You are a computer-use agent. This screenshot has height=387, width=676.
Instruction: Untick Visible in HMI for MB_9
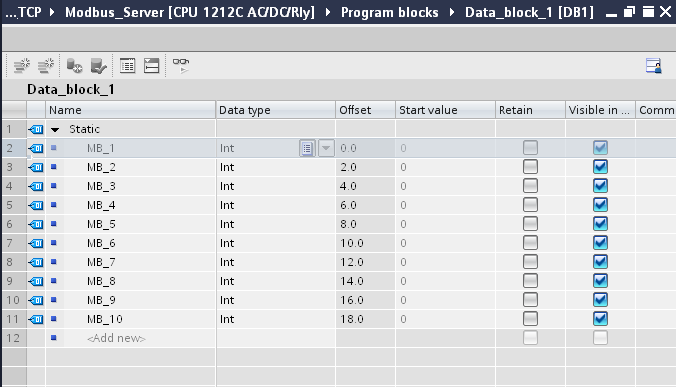click(600, 300)
